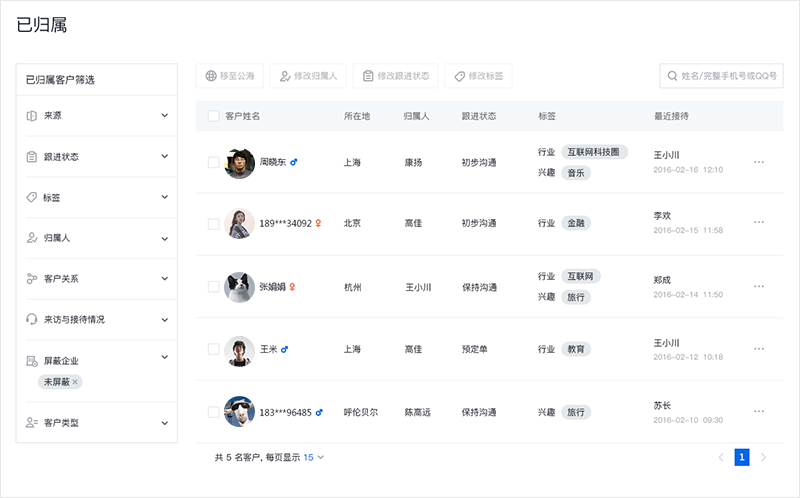The width and height of the screenshot is (800, 498).
Task: Click the 跟进状态 column header
Action: point(479,116)
